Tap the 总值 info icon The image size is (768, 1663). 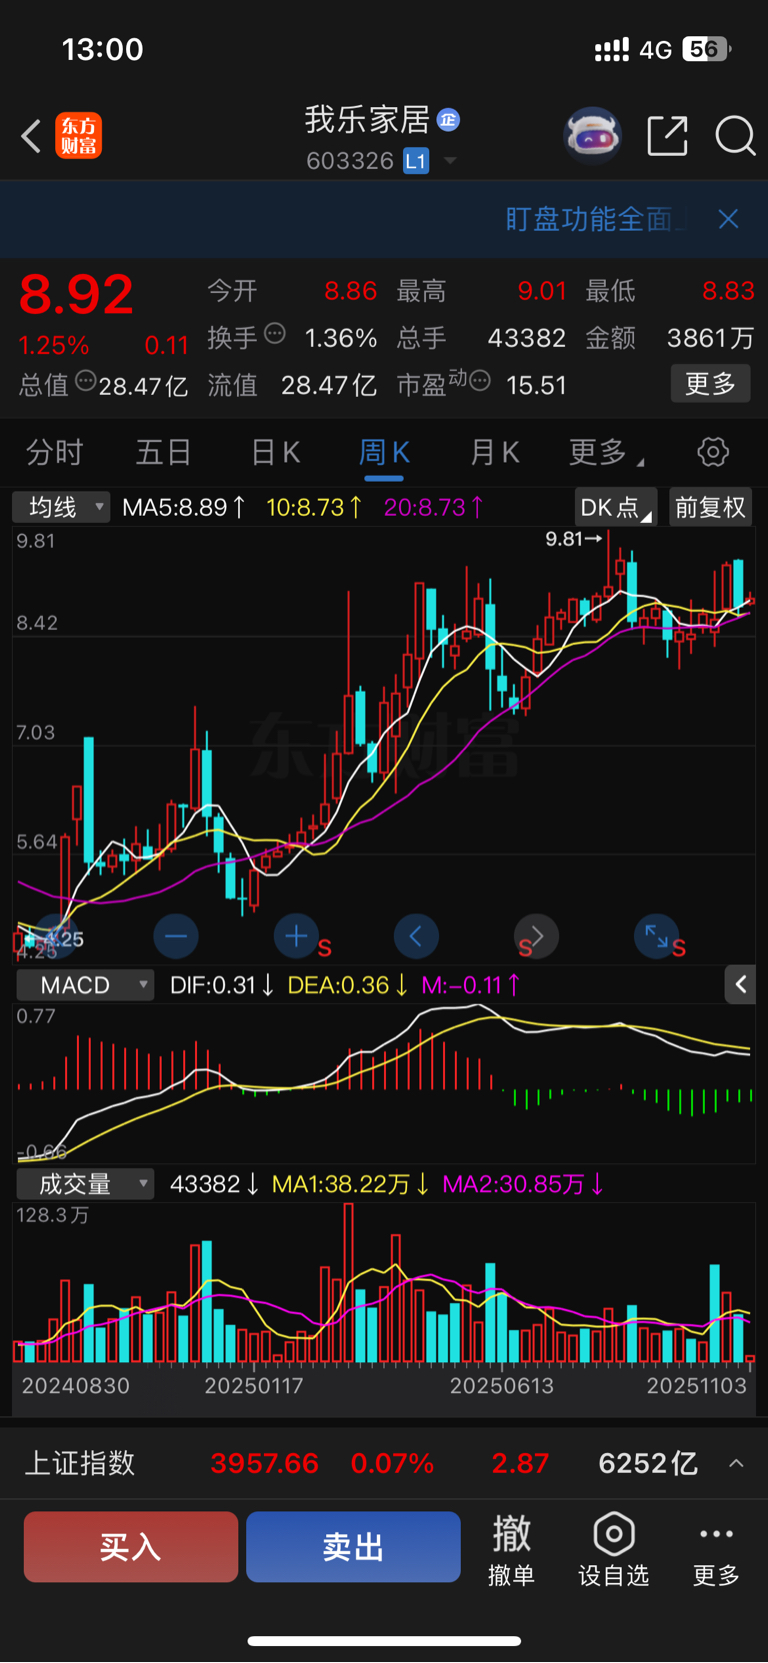[86, 381]
